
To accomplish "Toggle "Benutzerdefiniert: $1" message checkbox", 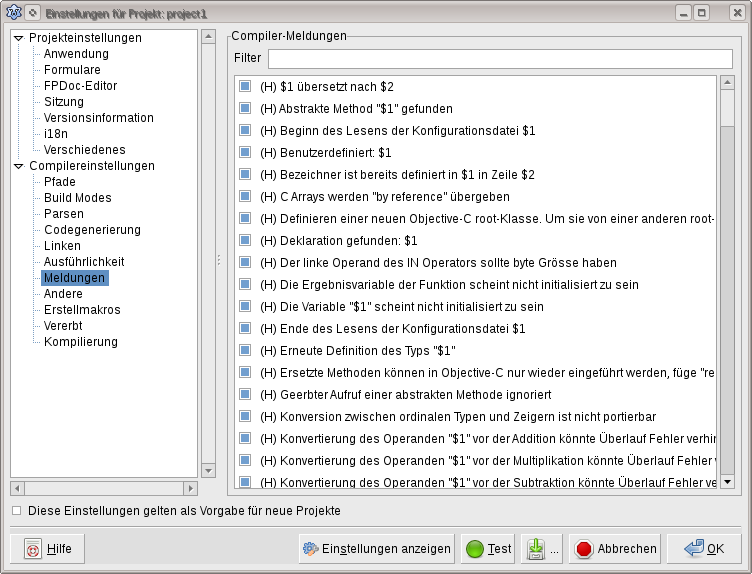I will click(245, 153).
